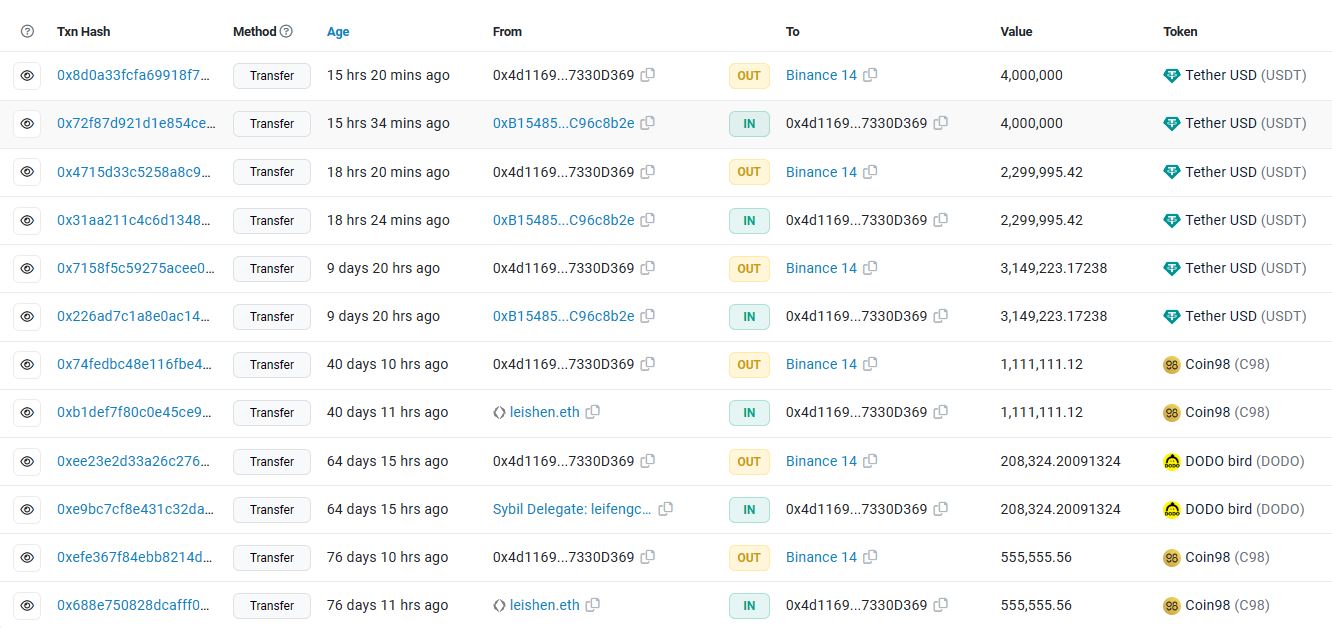
Task: Click eye icon for txn 0xefe367f84ebb8214d
Action: pos(27,557)
